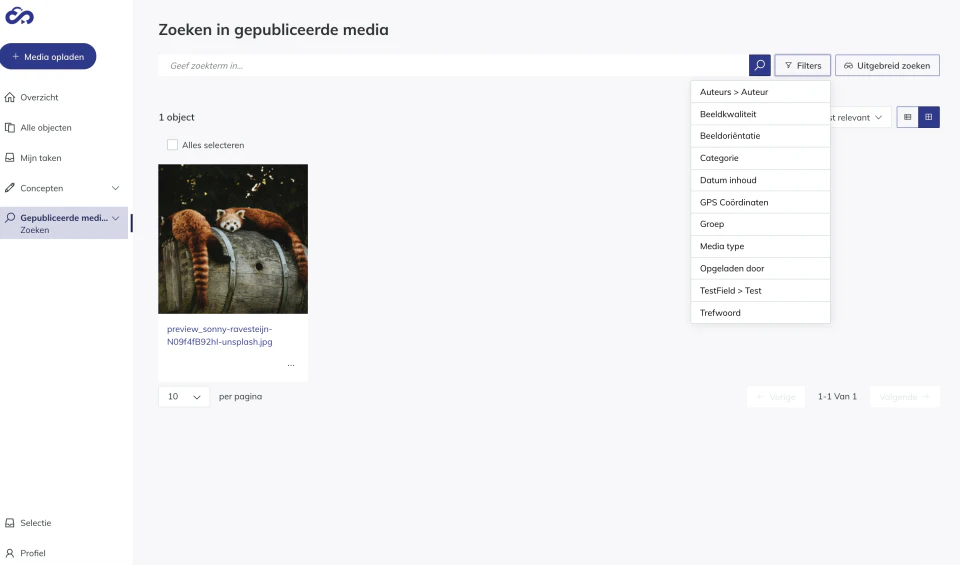Open preview_sonny-ravesteijn file link
The image size is (960, 565).
(220, 335)
